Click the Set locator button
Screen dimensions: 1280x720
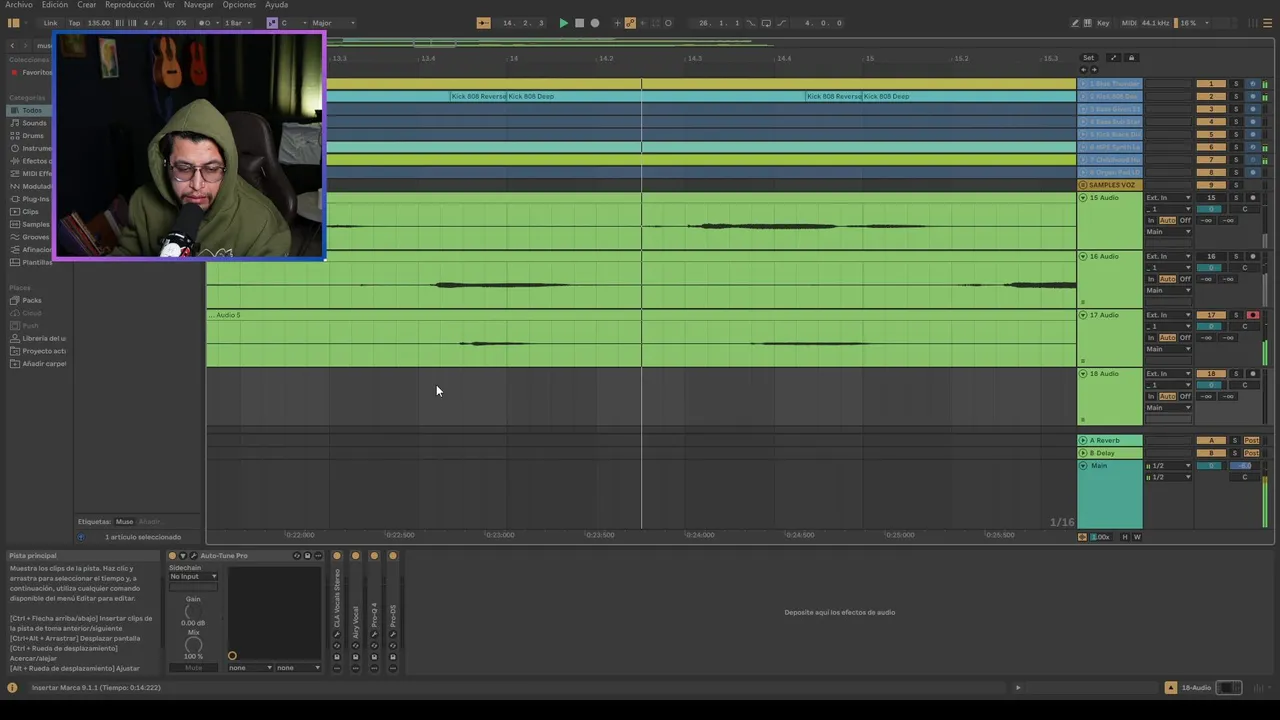point(1089,58)
